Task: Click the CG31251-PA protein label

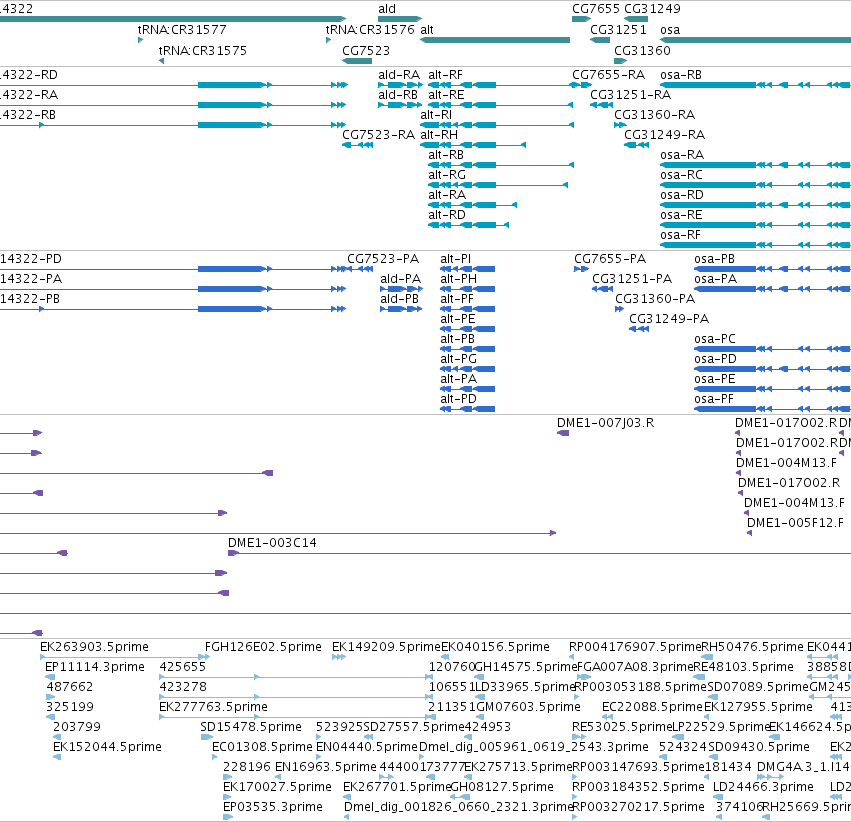Action: (632, 279)
